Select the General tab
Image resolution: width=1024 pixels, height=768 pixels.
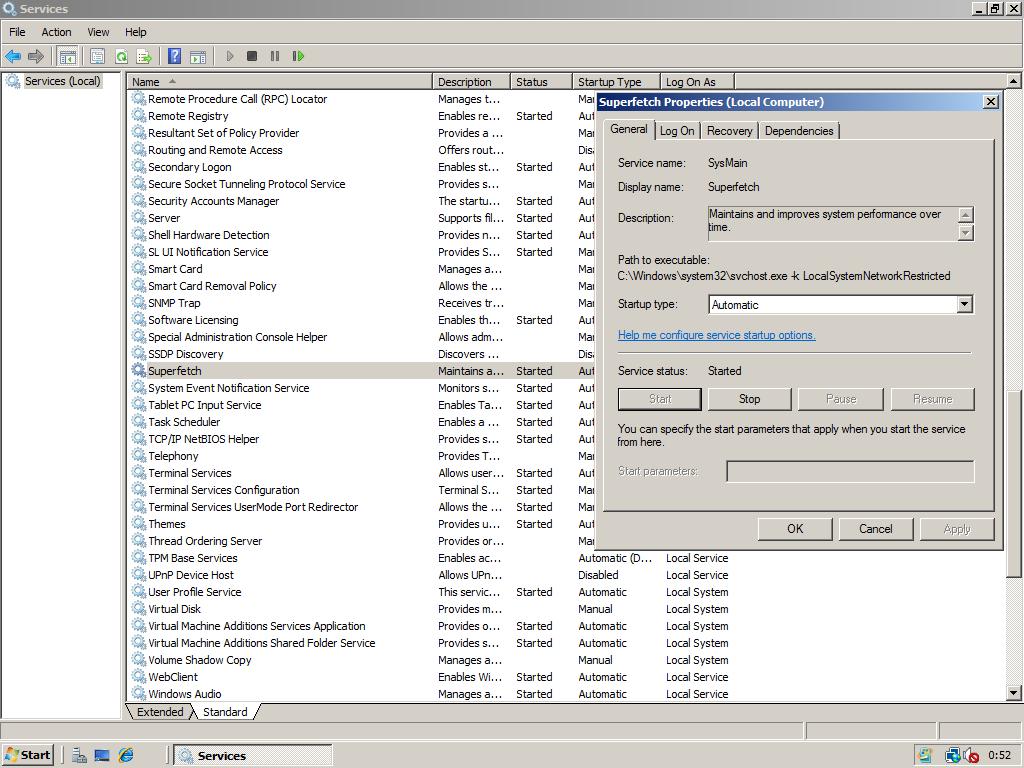(629, 129)
